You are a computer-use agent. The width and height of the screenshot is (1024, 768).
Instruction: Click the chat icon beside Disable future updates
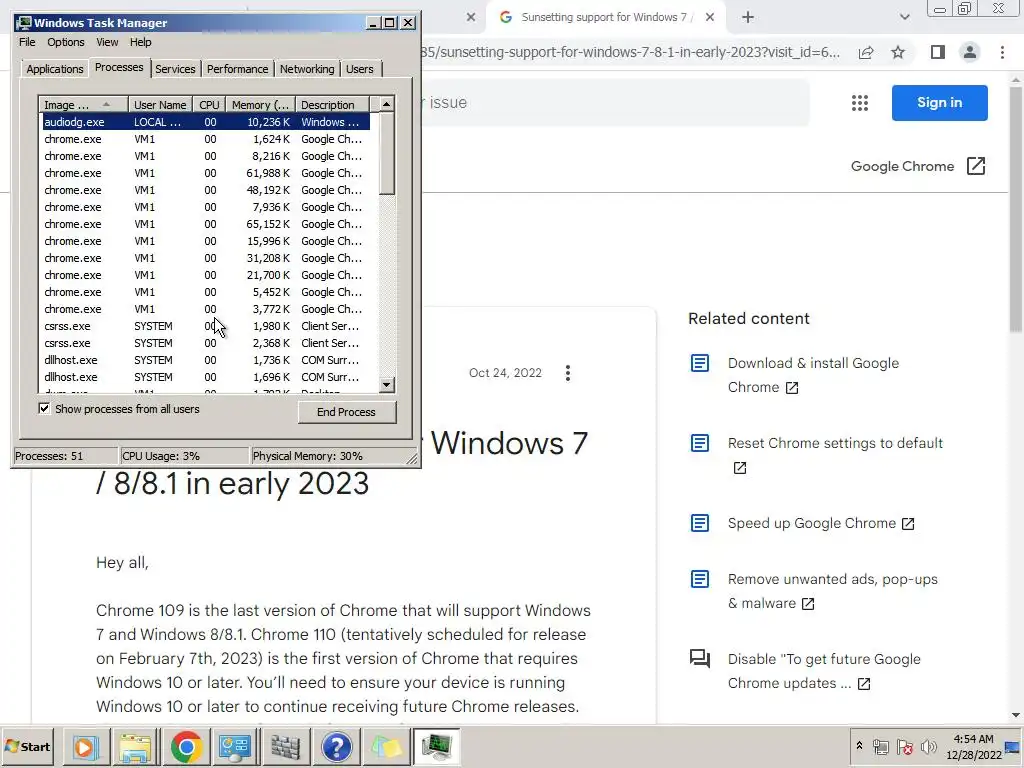699,658
